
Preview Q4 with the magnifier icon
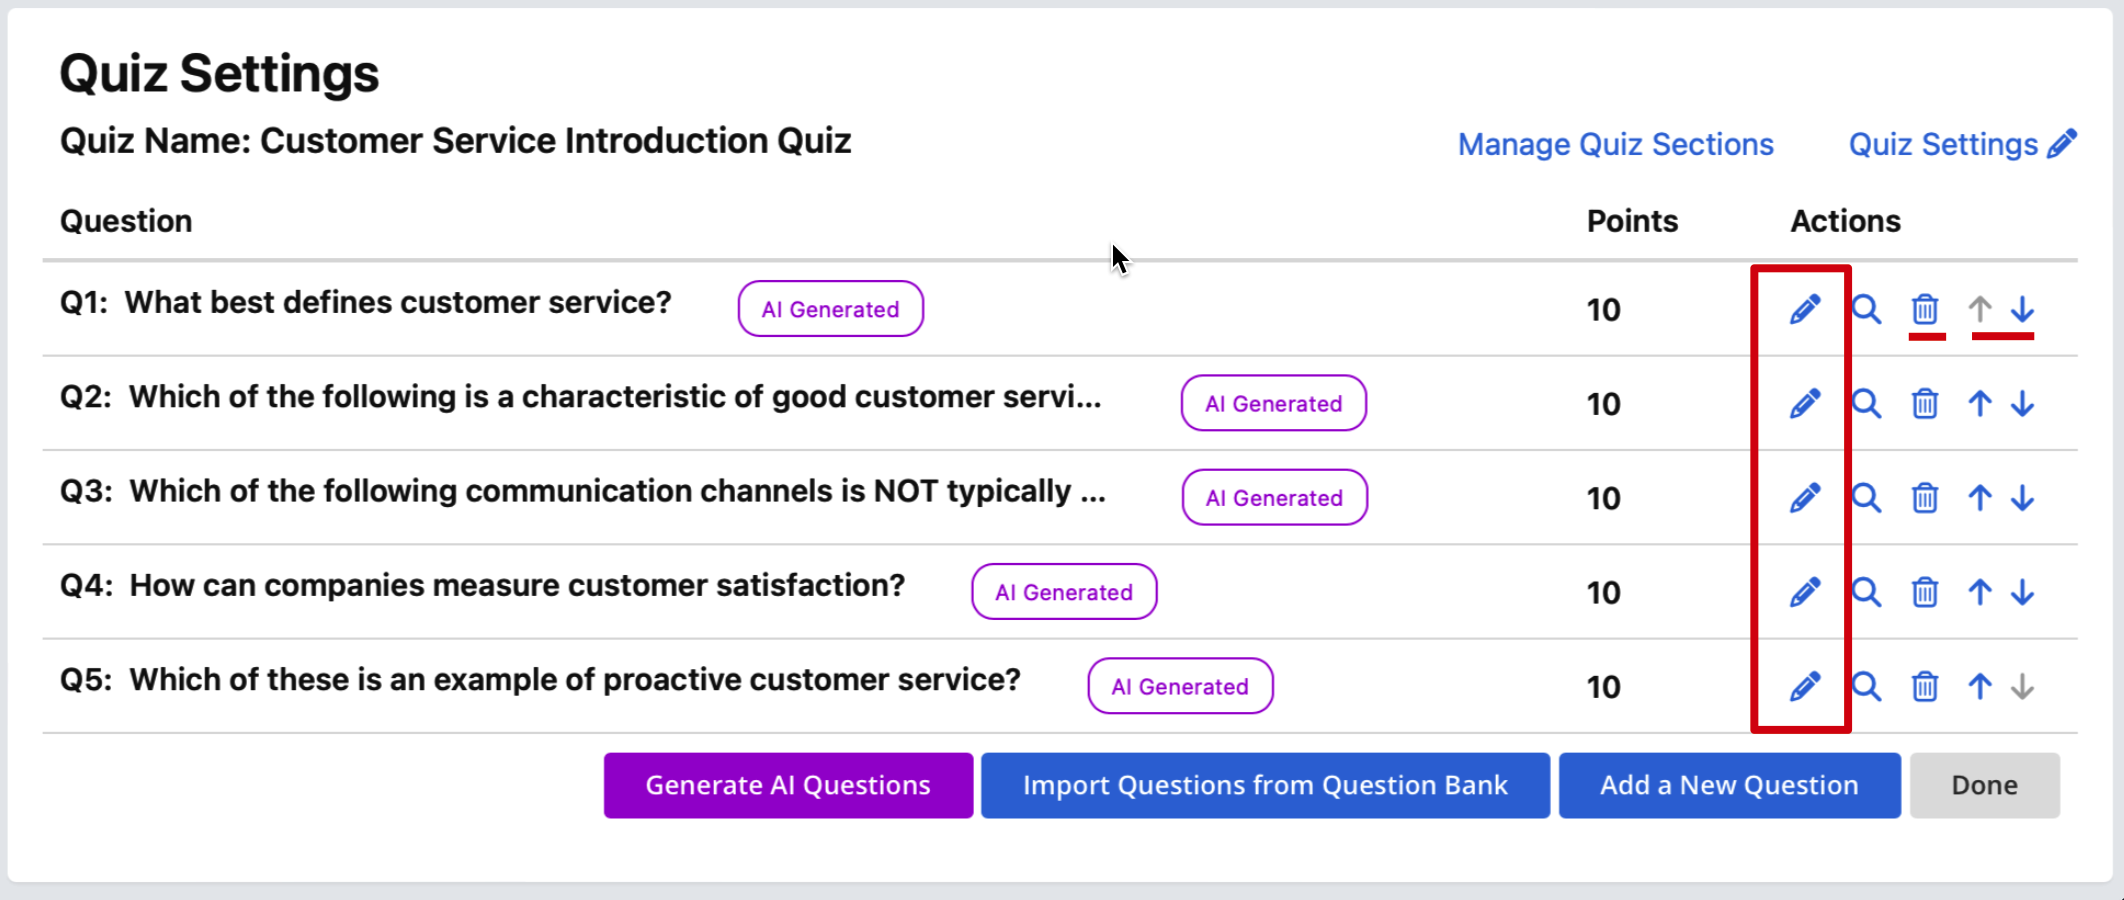(x=1866, y=592)
